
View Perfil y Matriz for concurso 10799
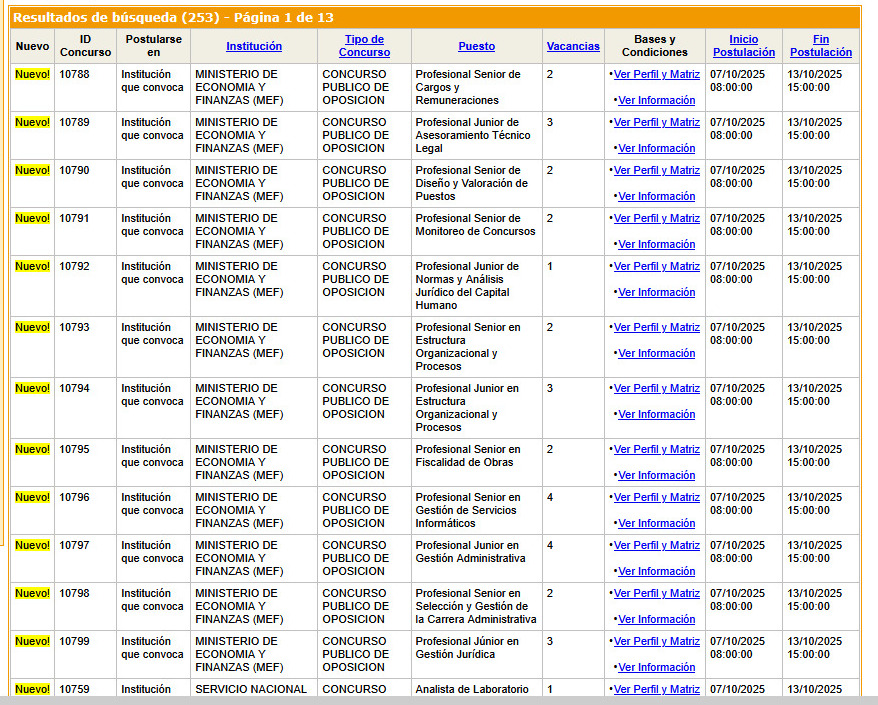(656, 641)
